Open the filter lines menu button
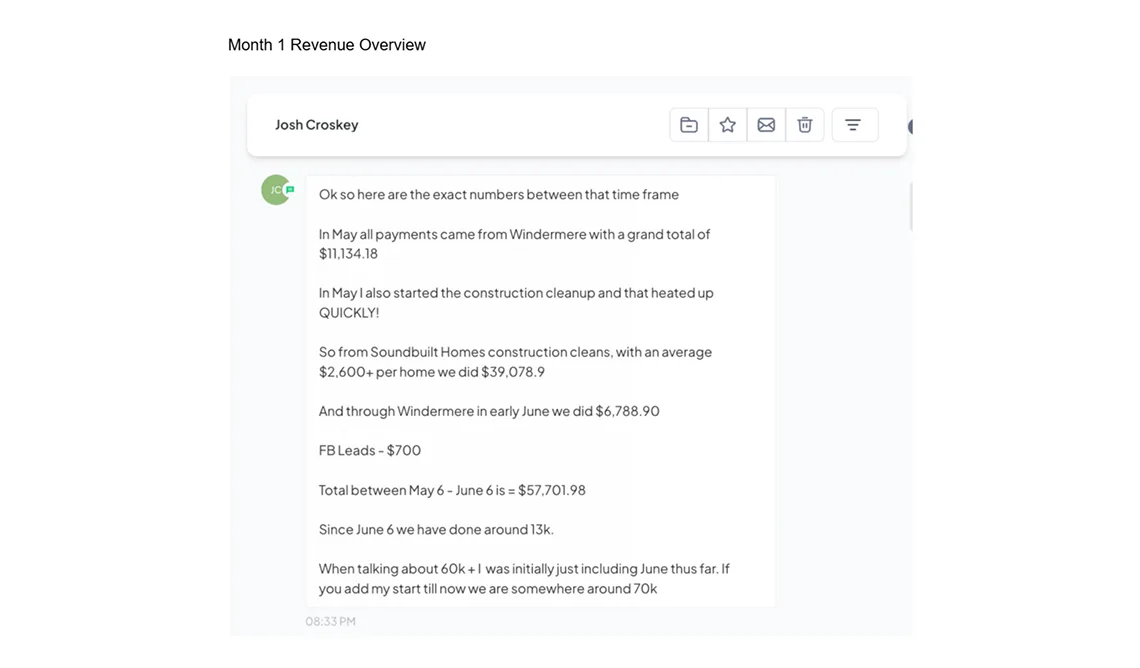1140x668 pixels. [x=854, y=125]
